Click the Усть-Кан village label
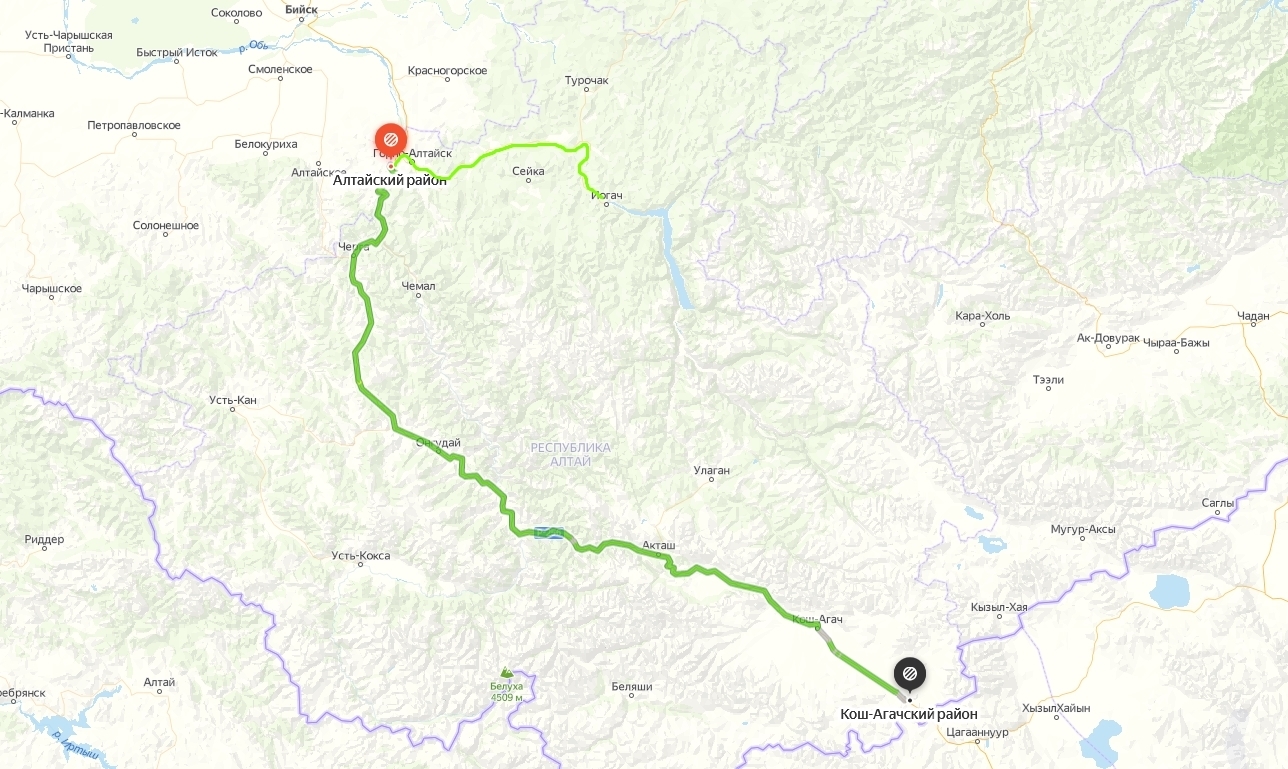 [x=233, y=400]
